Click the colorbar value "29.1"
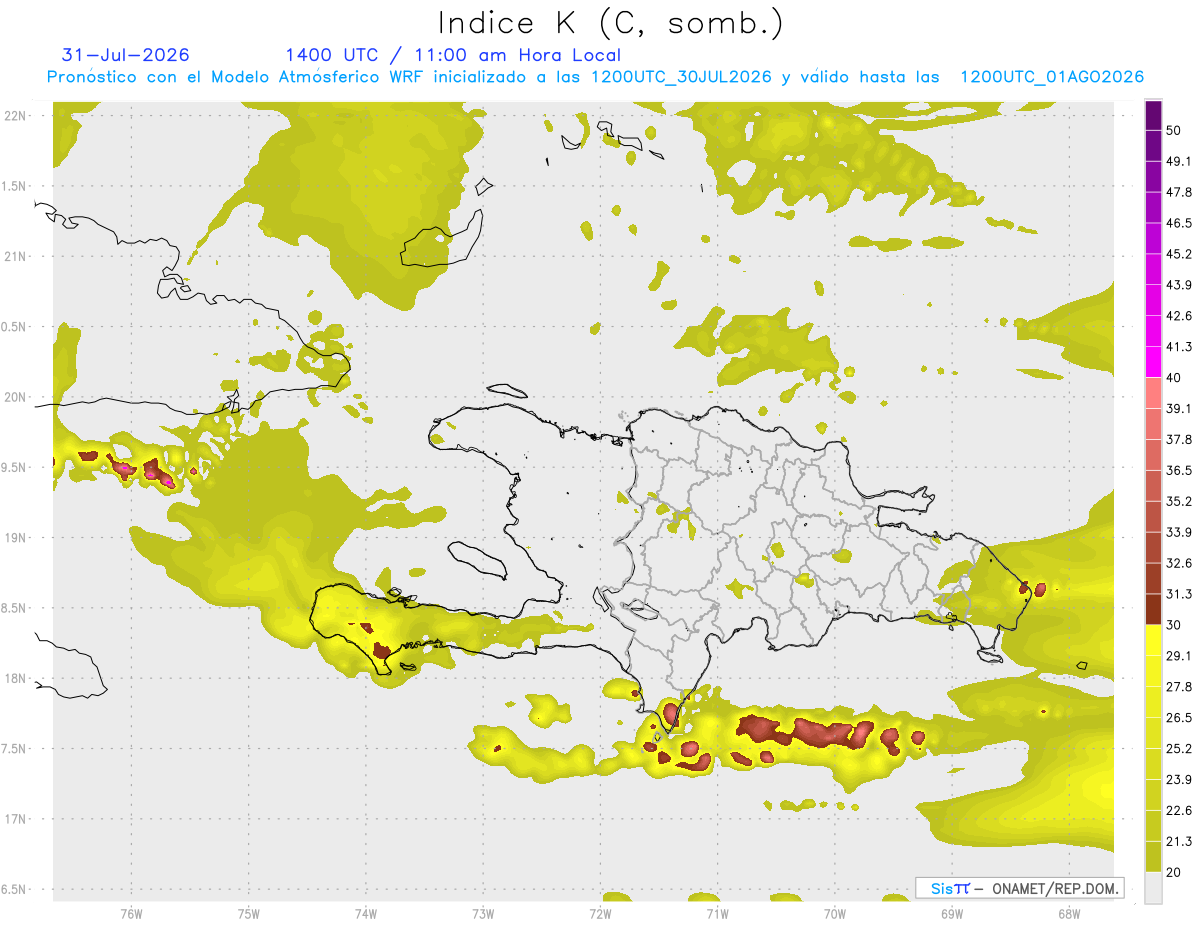The height and width of the screenshot is (927, 1200). coord(1179,656)
